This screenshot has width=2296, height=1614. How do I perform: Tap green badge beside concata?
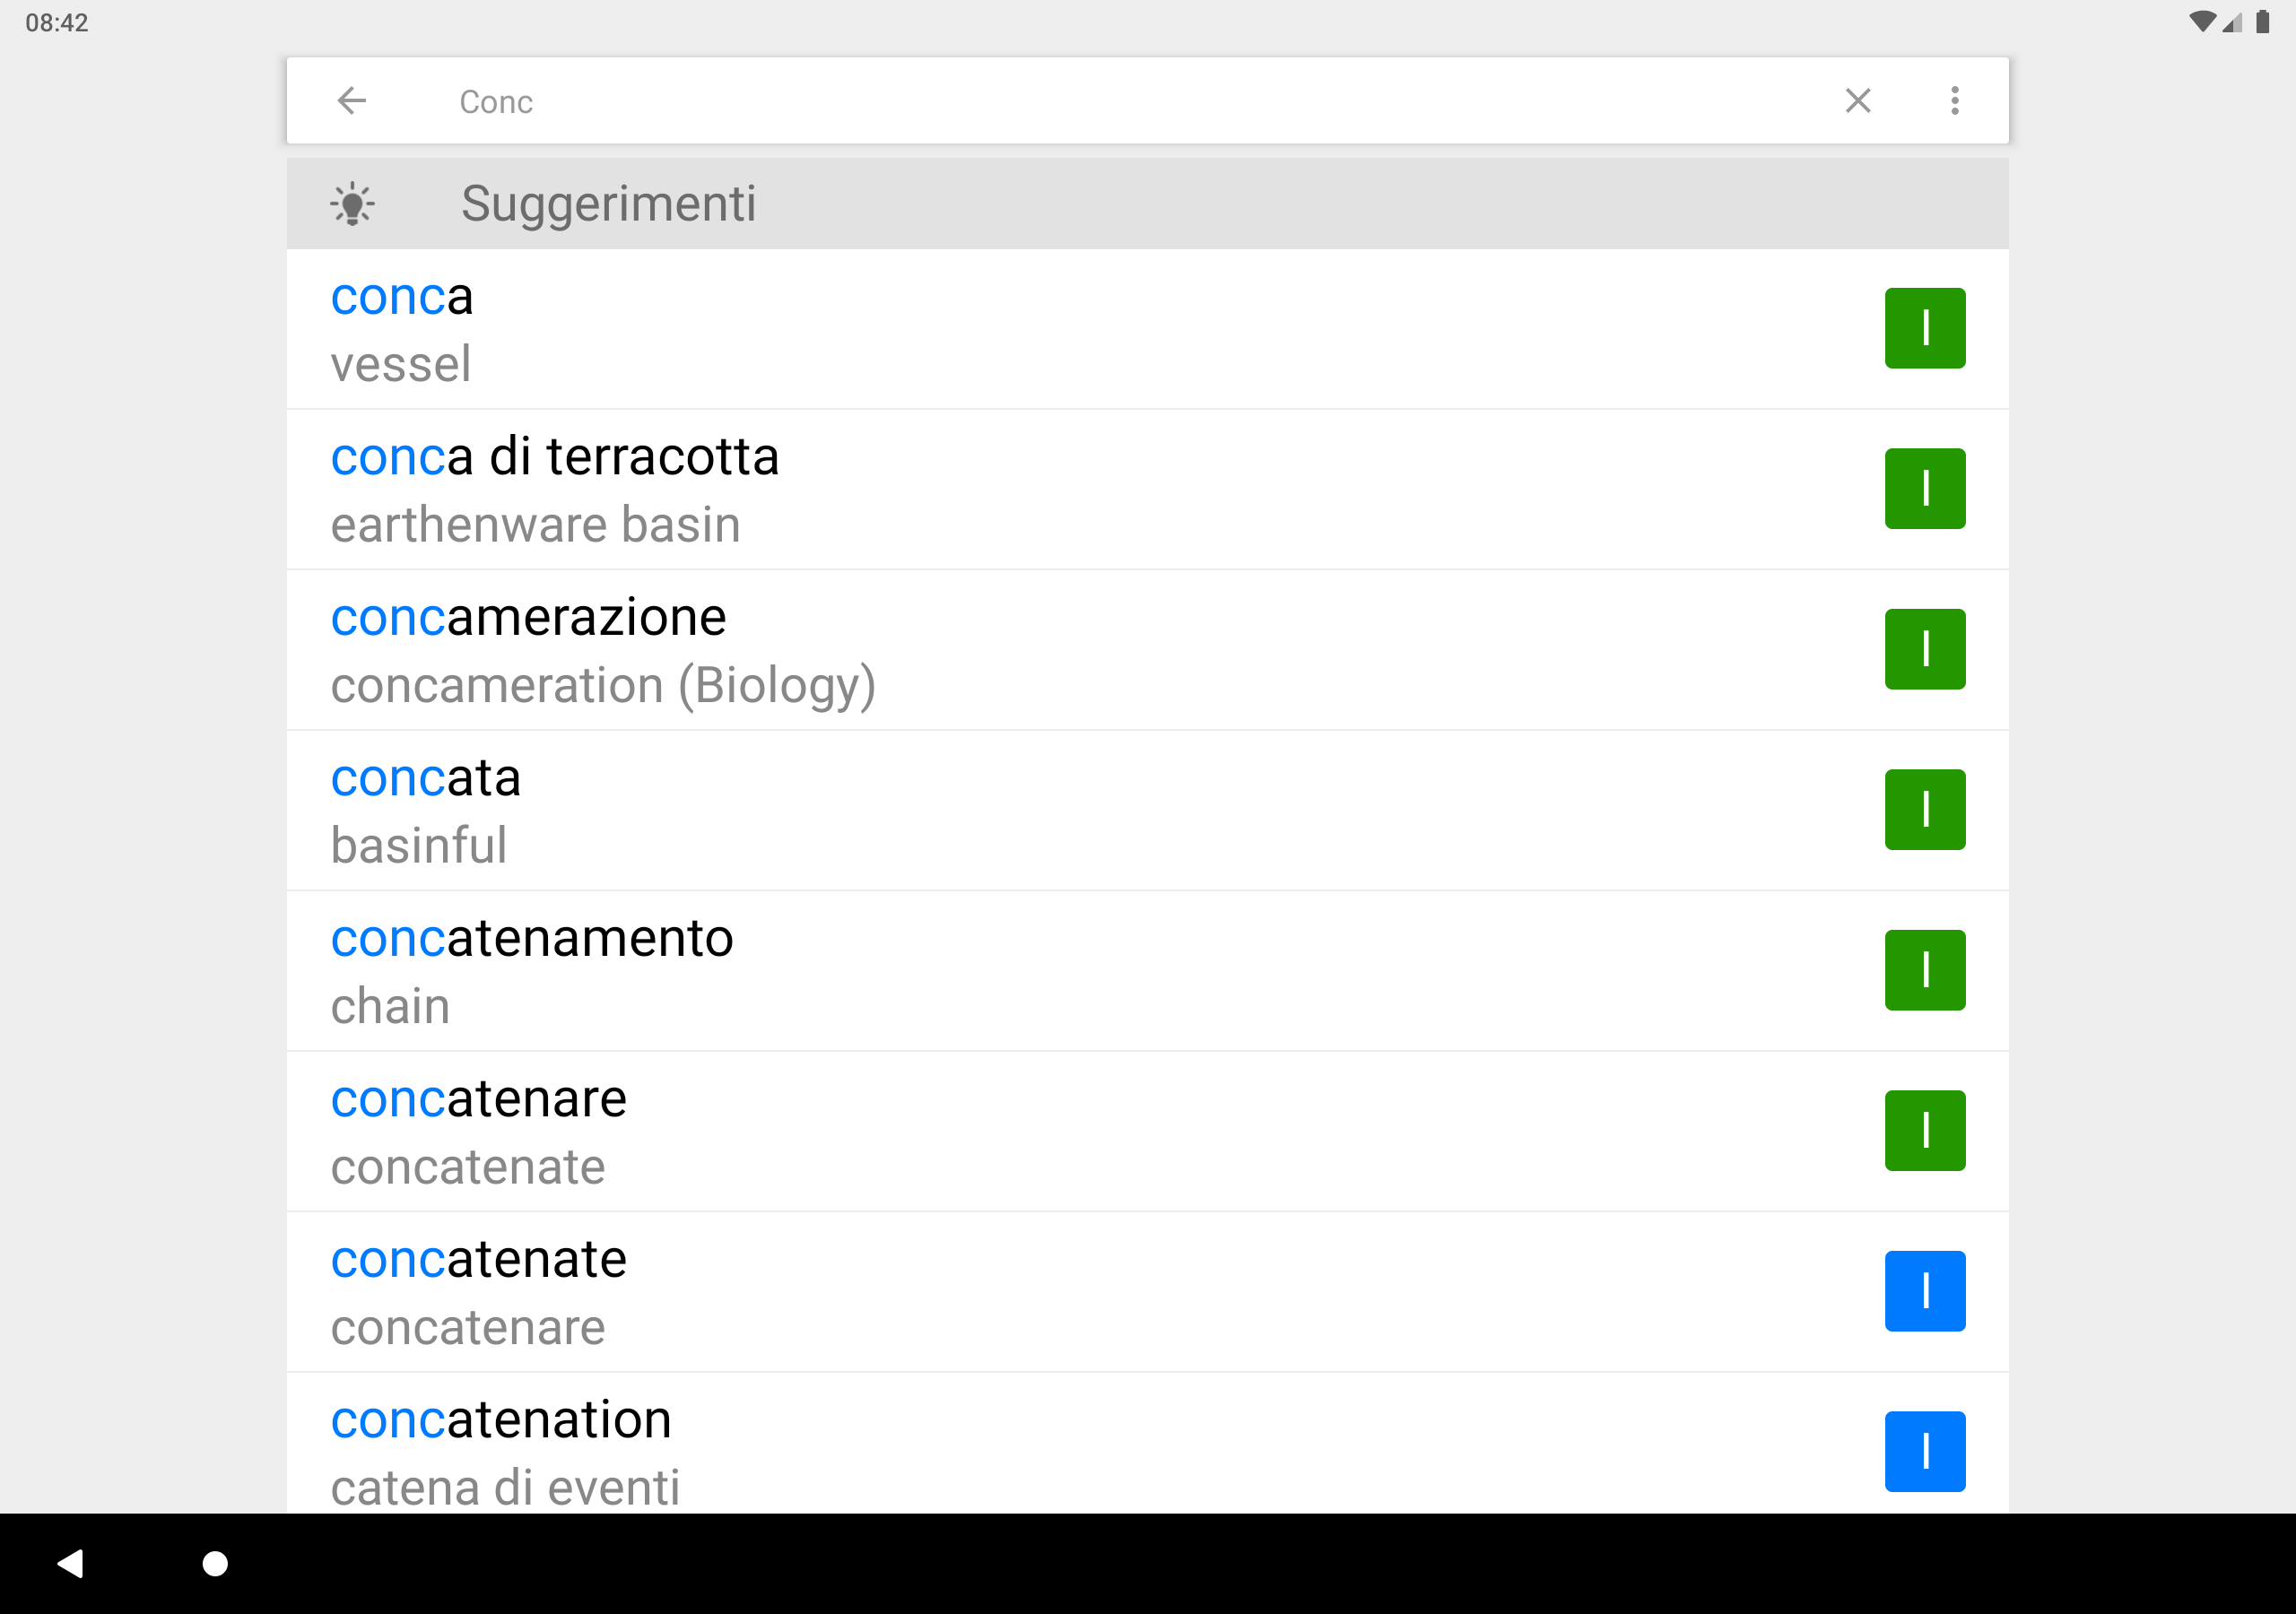click(x=1924, y=810)
